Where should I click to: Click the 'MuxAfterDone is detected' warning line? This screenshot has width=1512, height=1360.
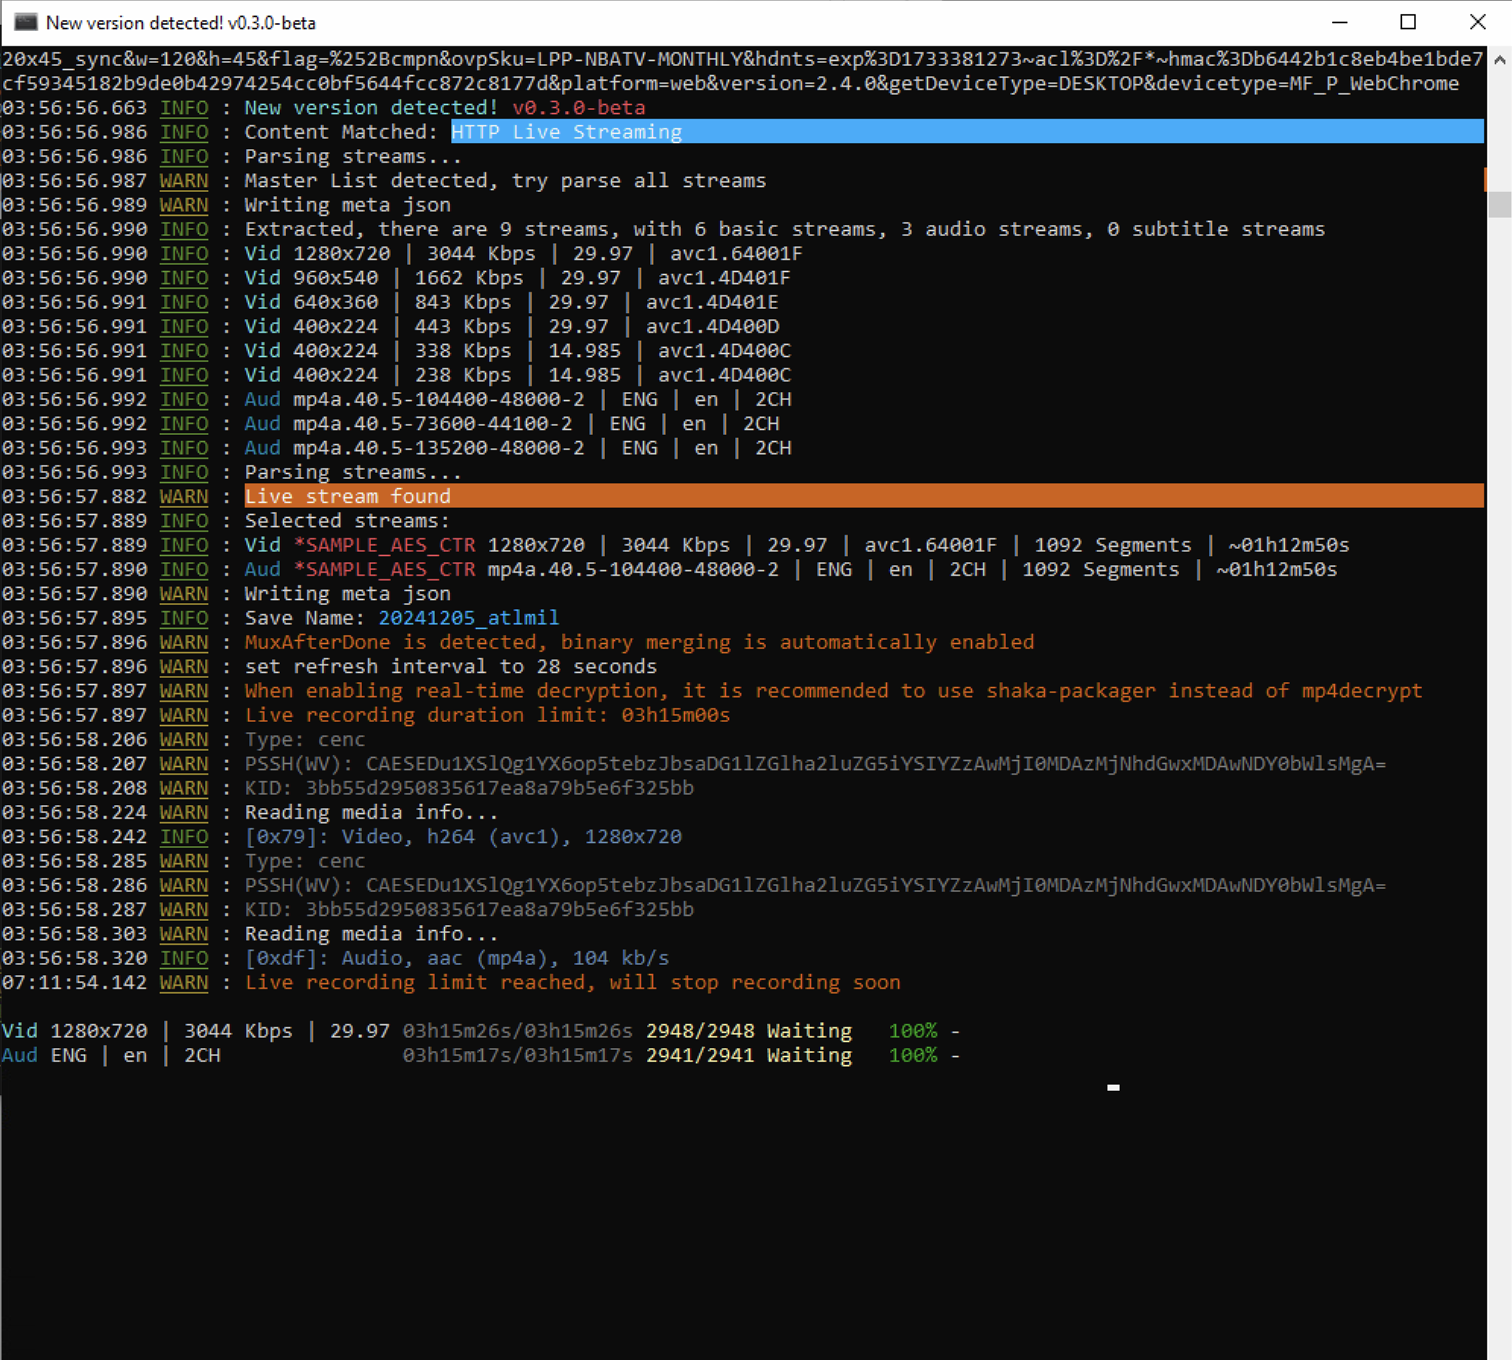coord(638,642)
